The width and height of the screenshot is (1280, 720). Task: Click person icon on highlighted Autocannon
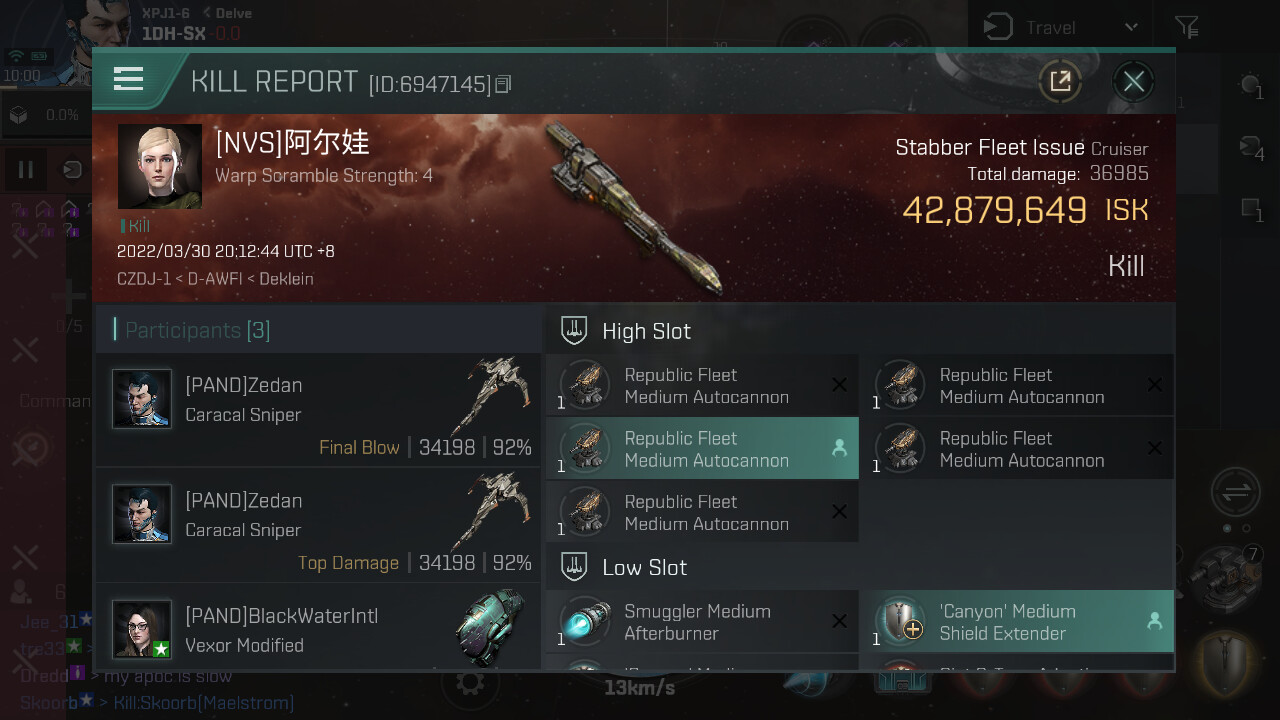839,449
